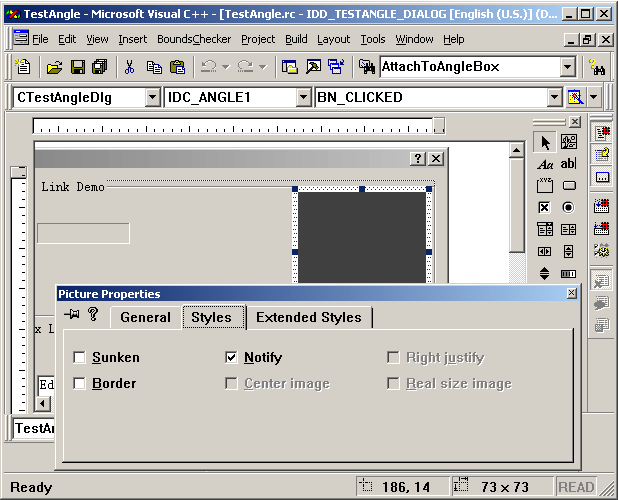618x500 pixels.
Task: Create a new text file via toolbar
Action: 23,67
